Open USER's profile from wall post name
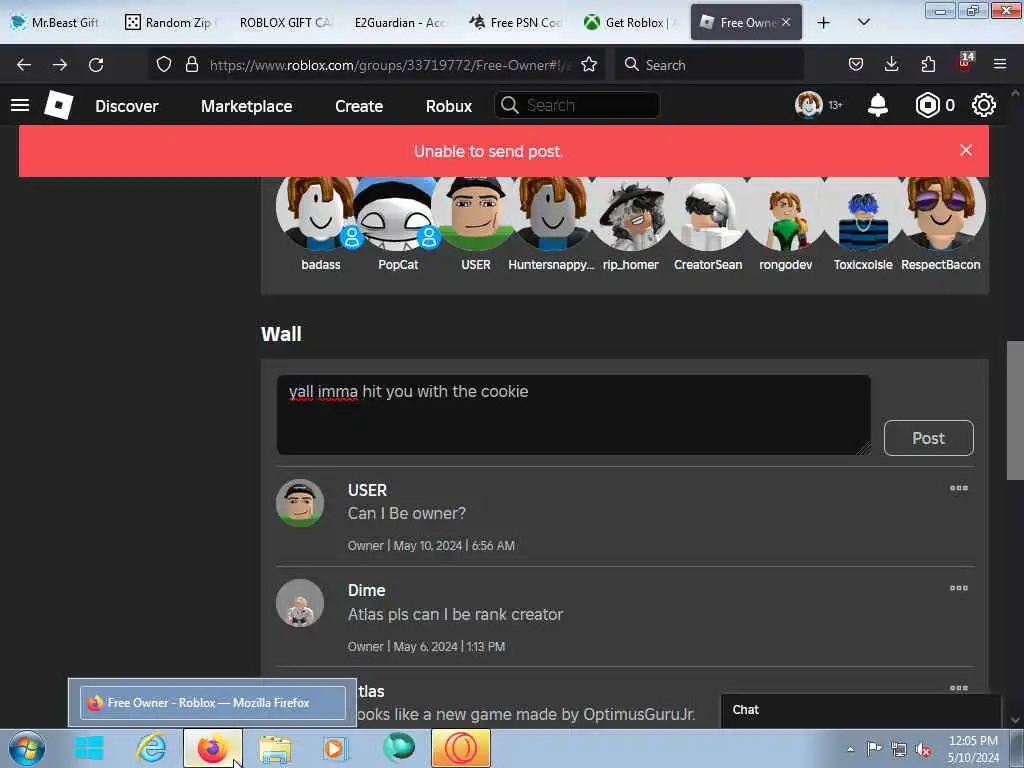This screenshot has height=768, width=1024. [367, 490]
